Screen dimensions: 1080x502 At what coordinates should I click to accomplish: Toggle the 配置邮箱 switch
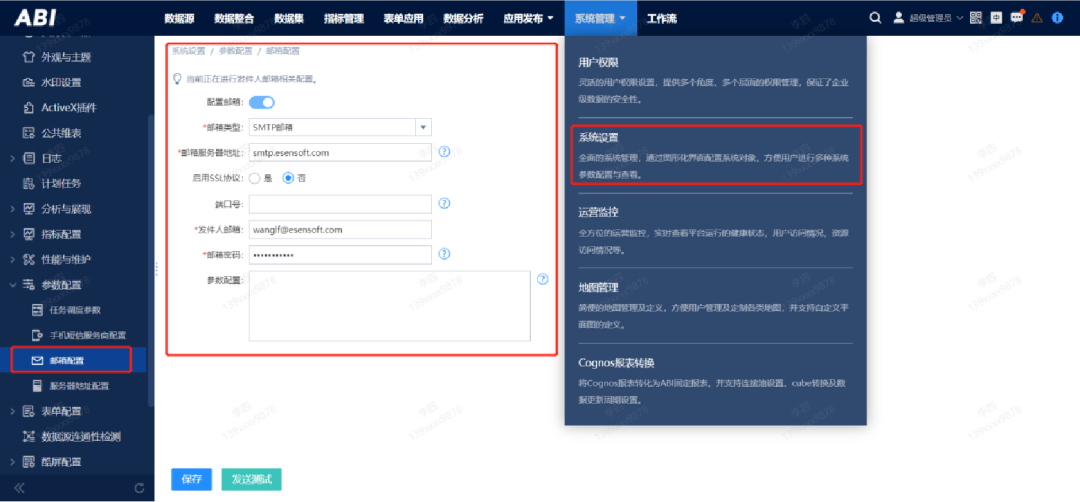click(261, 101)
